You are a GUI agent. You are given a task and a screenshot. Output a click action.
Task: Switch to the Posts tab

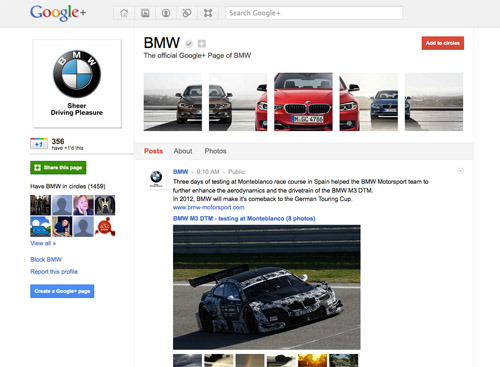point(153,151)
